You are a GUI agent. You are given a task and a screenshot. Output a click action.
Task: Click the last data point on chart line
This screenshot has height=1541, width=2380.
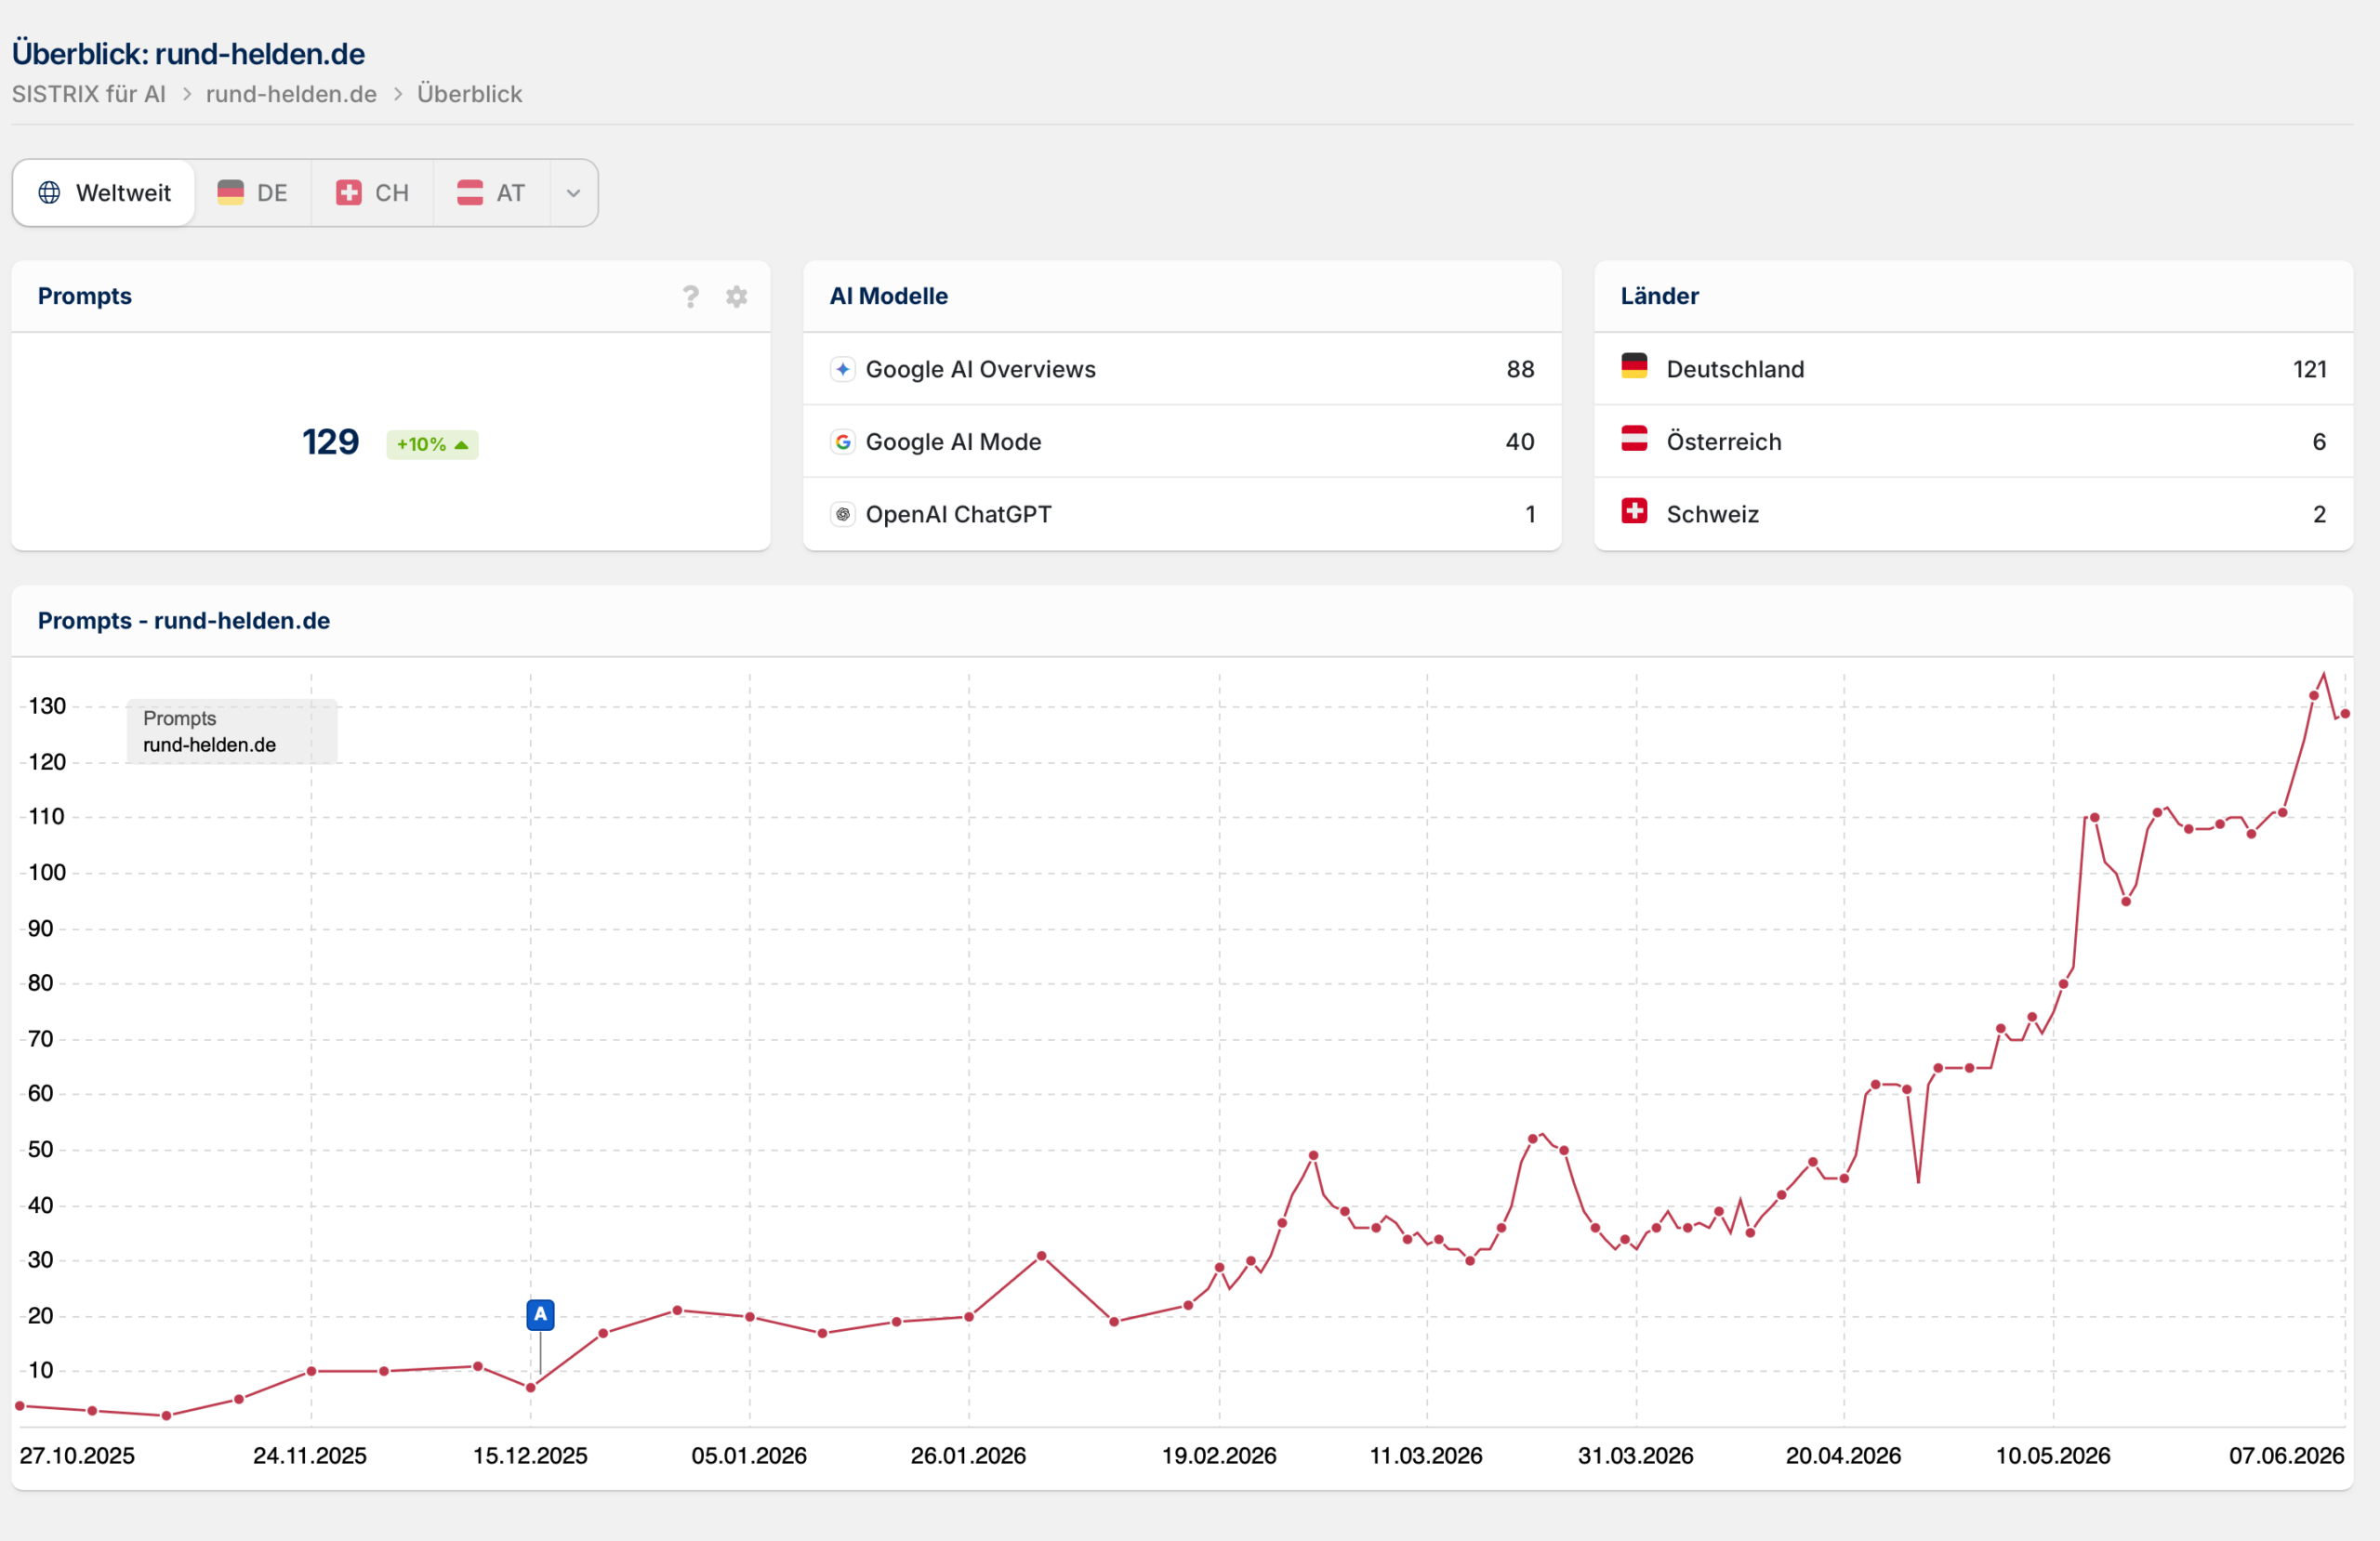(x=2344, y=713)
